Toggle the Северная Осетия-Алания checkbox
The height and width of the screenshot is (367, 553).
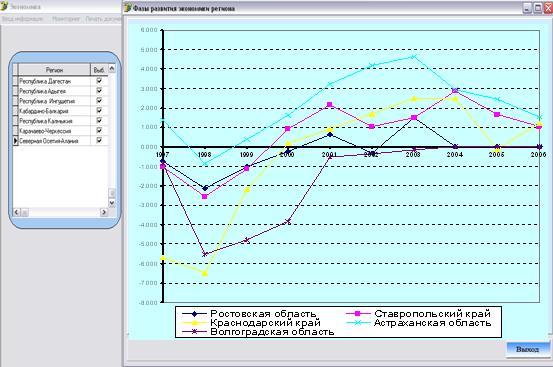(x=99, y=140)
